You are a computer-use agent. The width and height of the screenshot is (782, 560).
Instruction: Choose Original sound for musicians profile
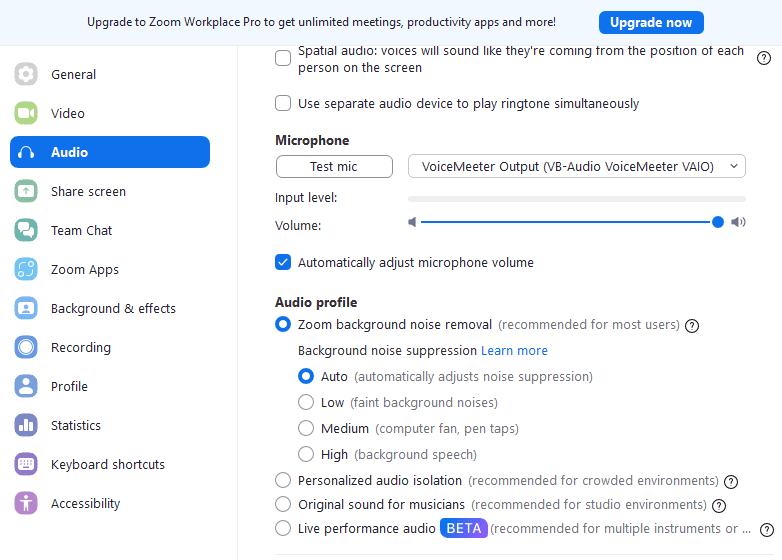[283, 504]
